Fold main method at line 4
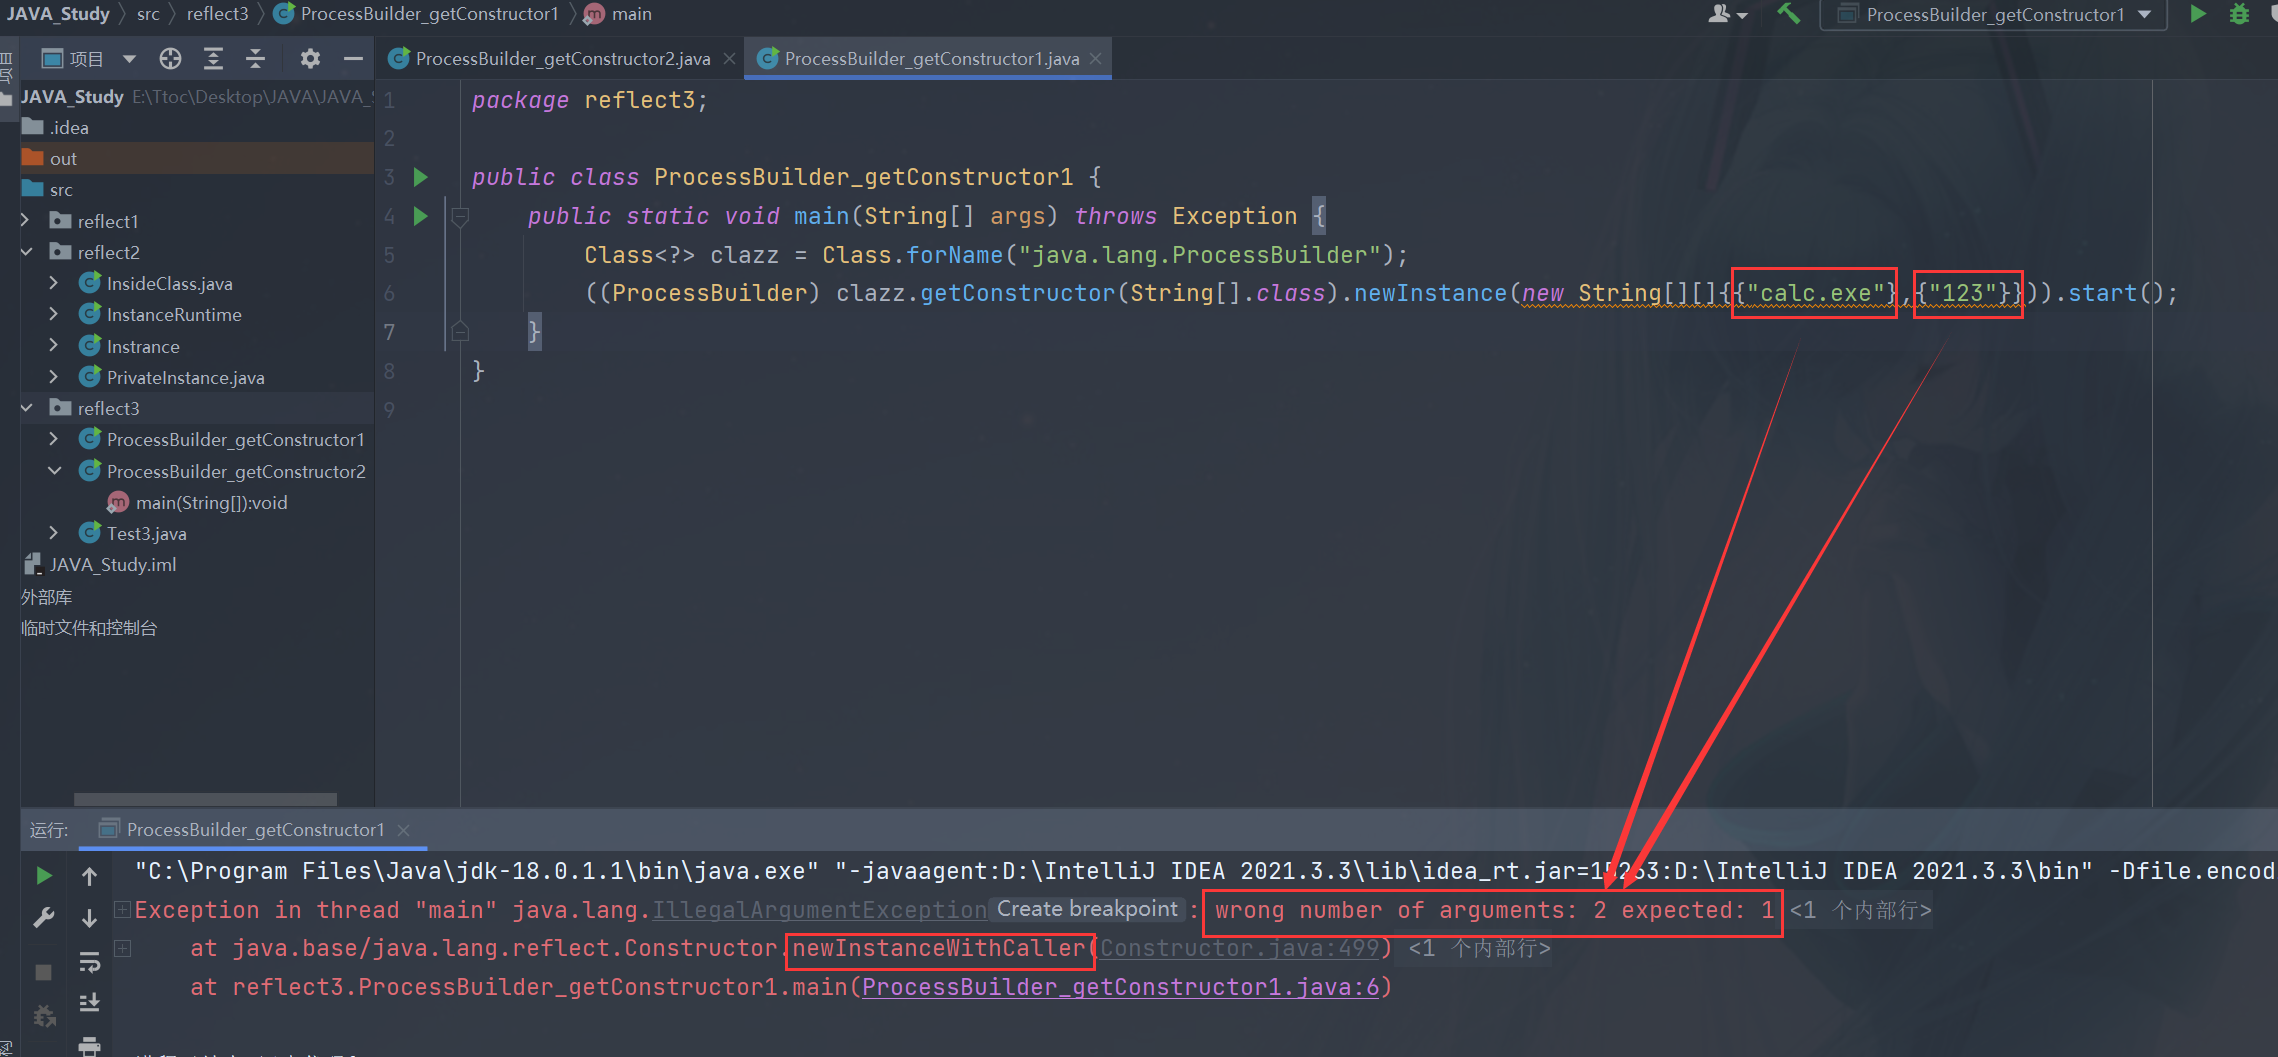This screenshot has height=1057, width=2278. click(460, 216)
